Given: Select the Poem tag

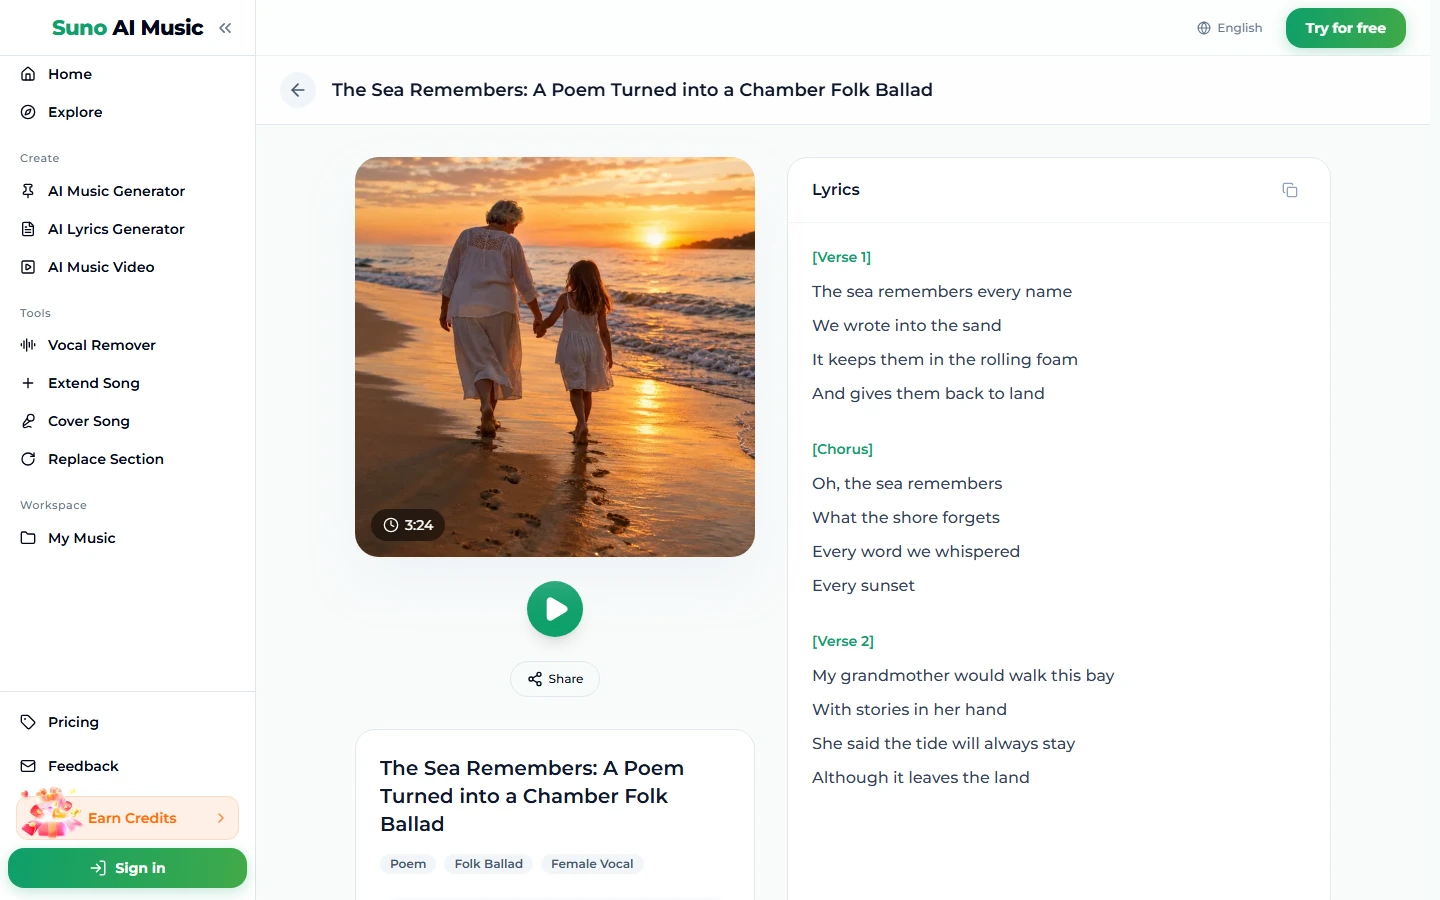Looking at the screenshot, I should coord(408,864).
